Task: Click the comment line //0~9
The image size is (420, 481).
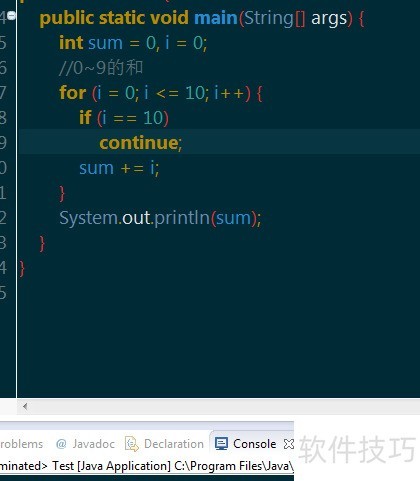Action: tap(101, 68)
